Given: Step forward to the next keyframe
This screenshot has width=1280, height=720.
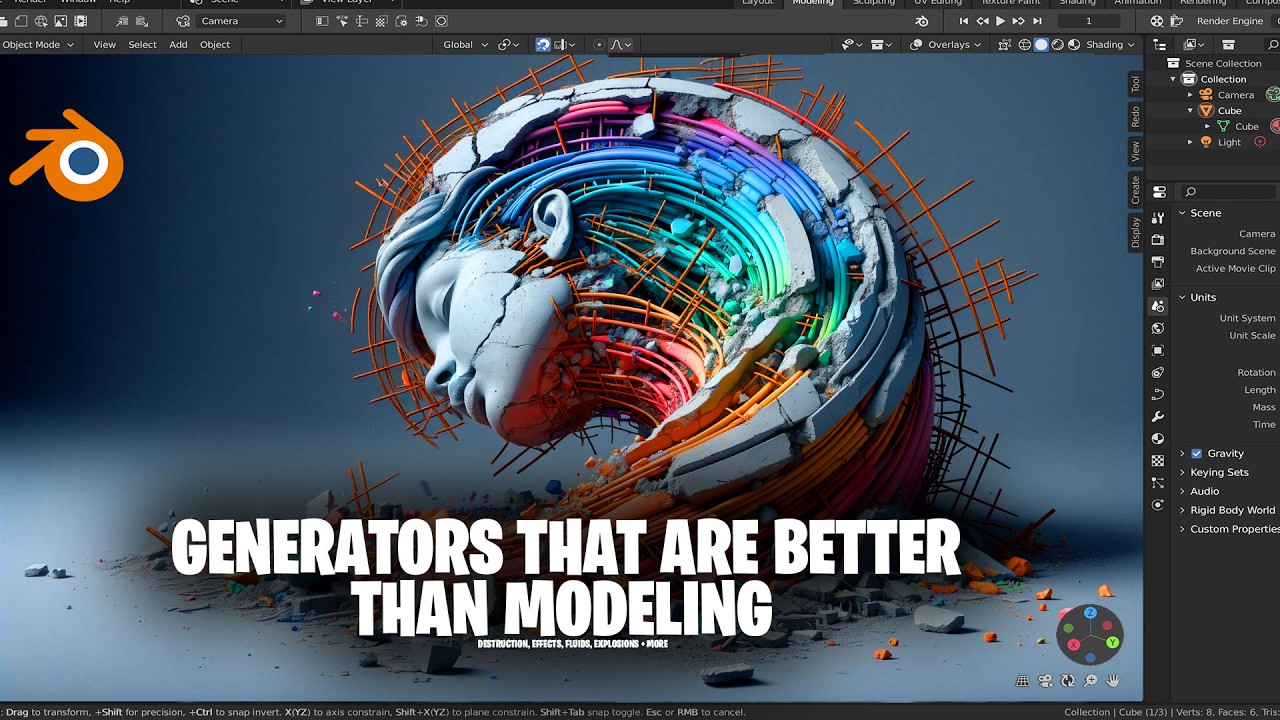Looking at the screenshot, I should 1018,21.
